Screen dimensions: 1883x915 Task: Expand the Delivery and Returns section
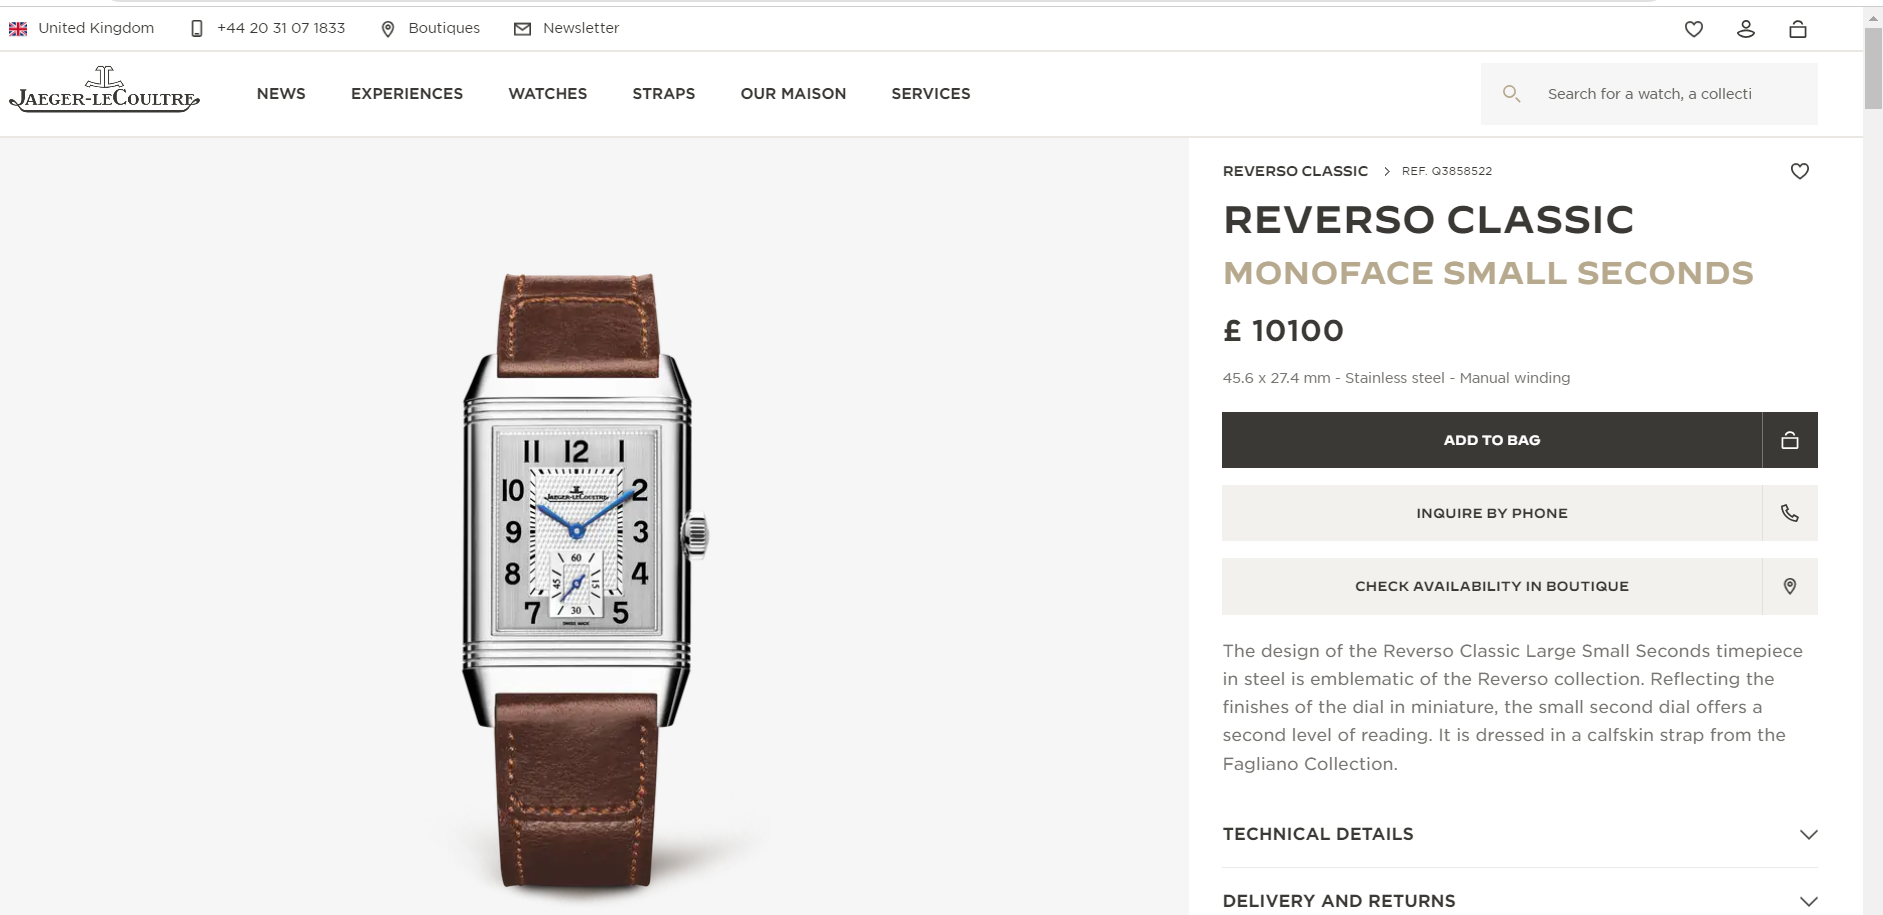tap(1520, 900)
